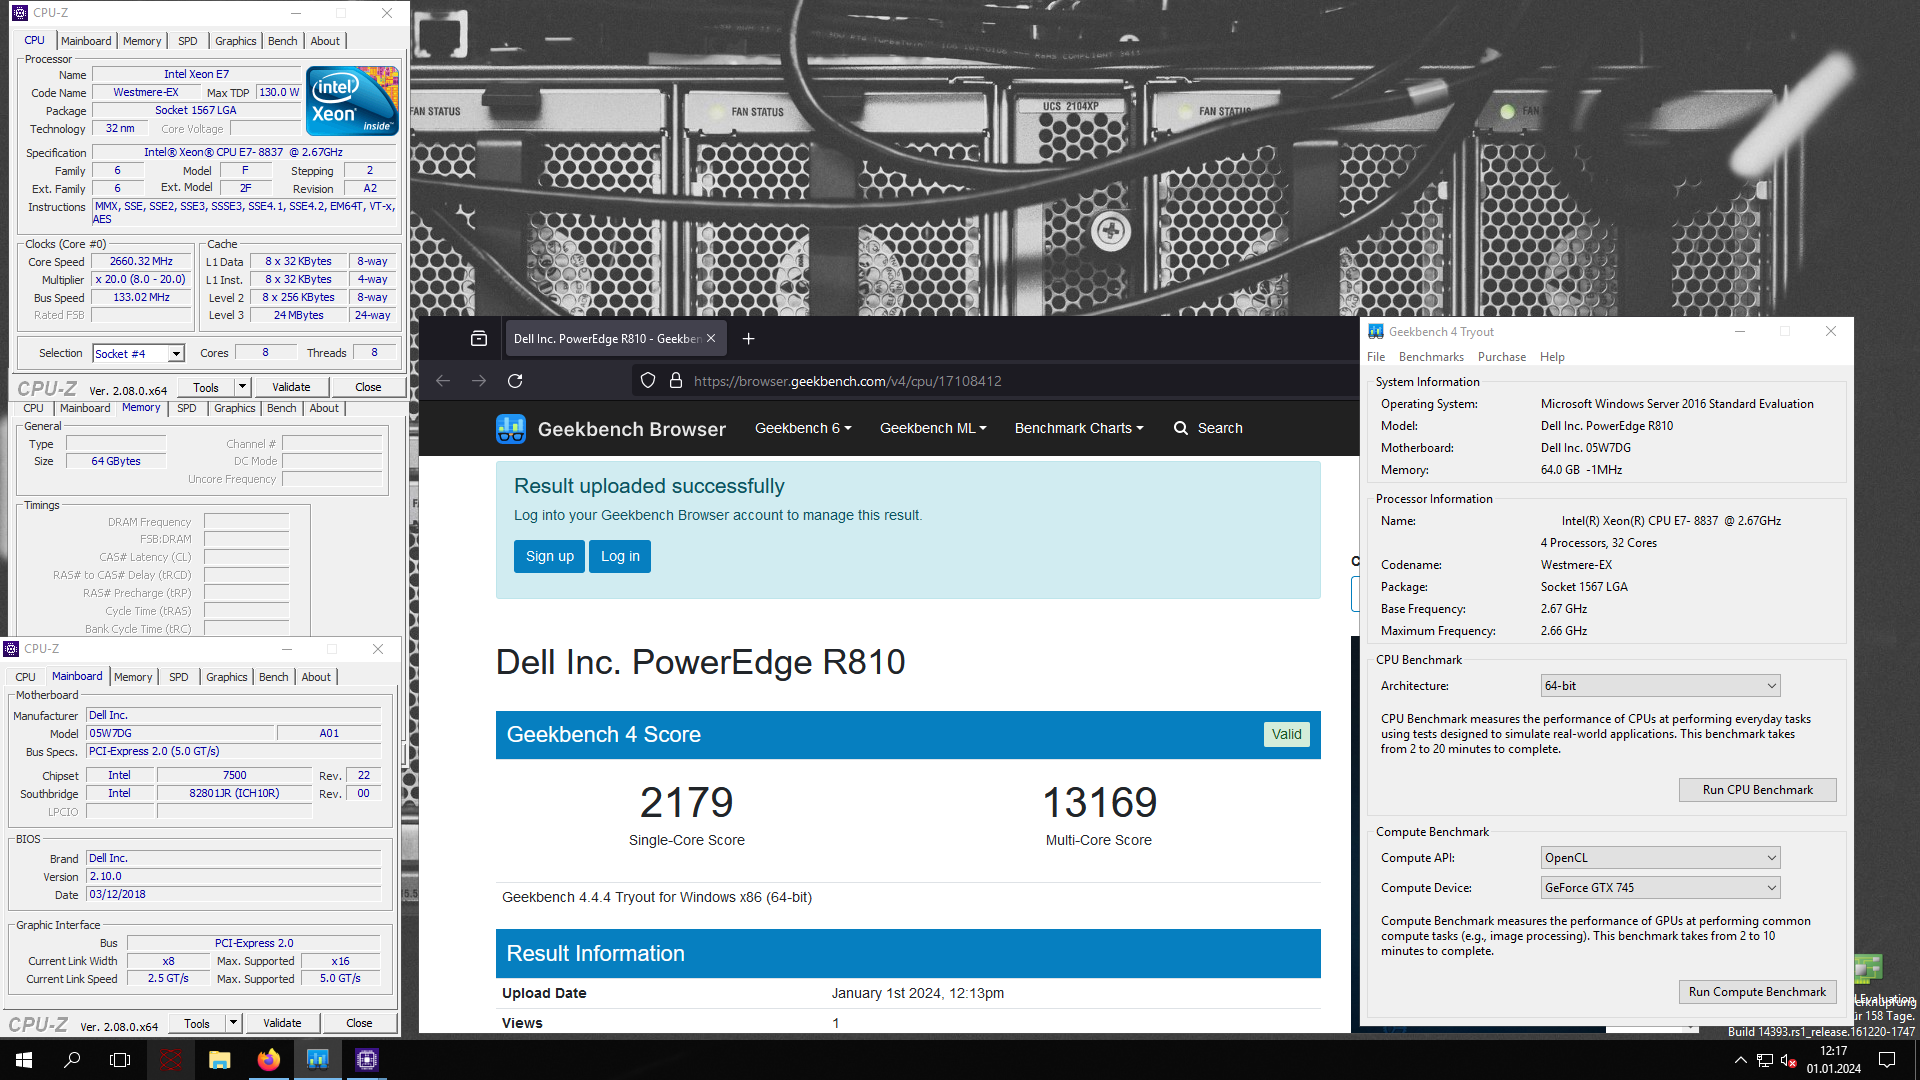Expand Geekbench 6 menu
1920x1080 pixels.
[x=803, y=428]
